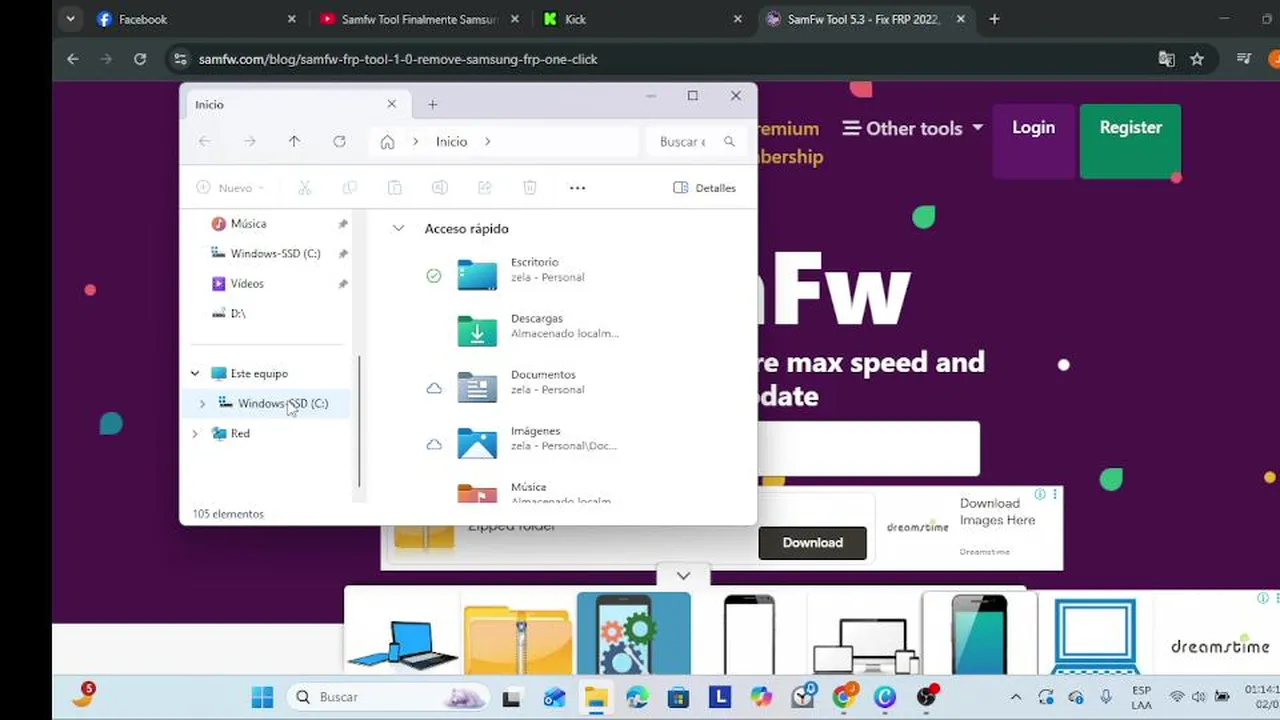Select the Rename icon in the Explorer toolbar
Screen dimensions: 1280x720
pyautogui.click(x=439, y=188)
